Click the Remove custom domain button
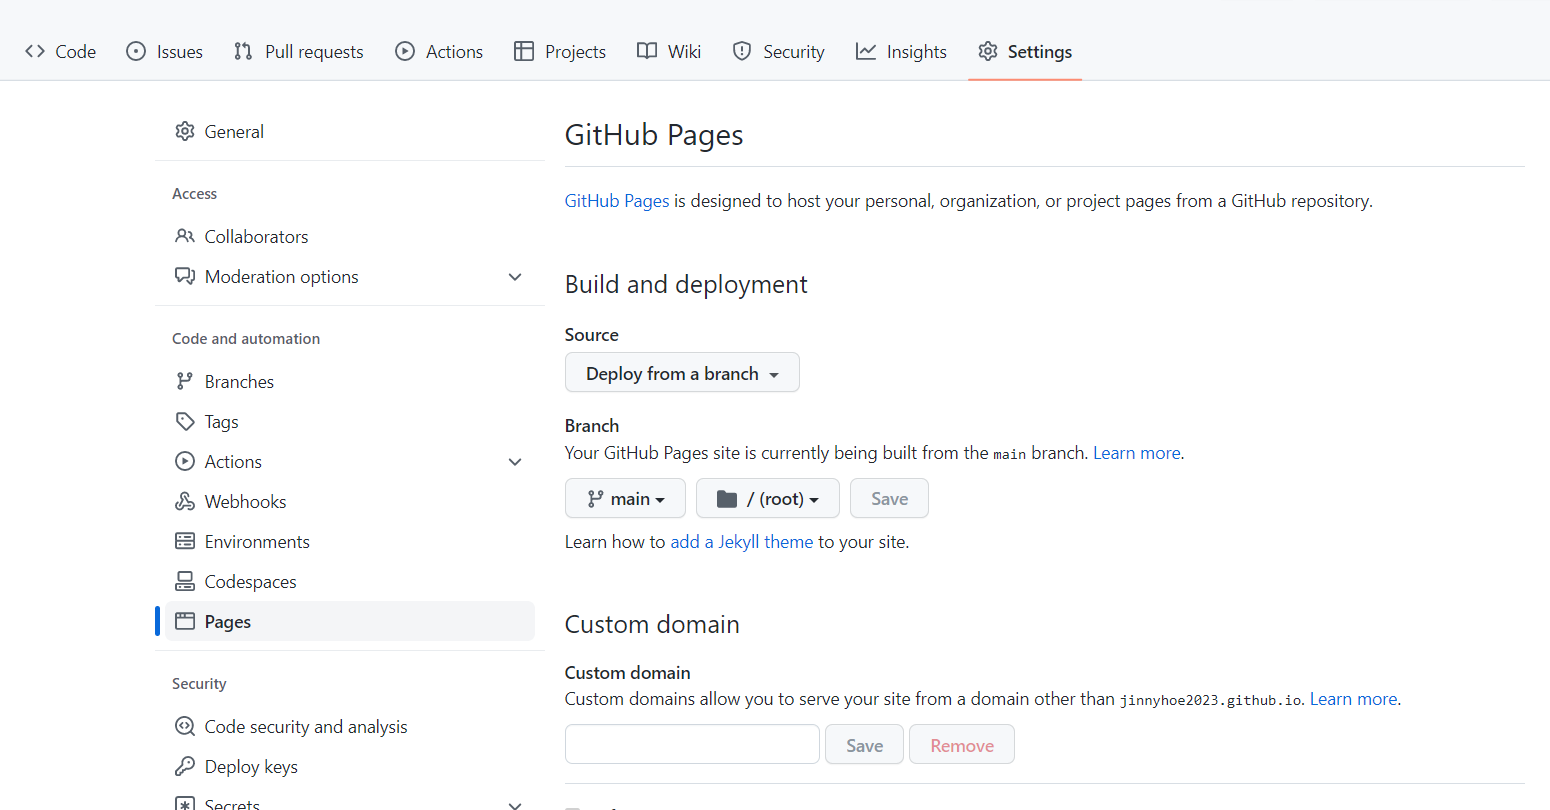Viewport: 1550px width, 810px height. 962,744
